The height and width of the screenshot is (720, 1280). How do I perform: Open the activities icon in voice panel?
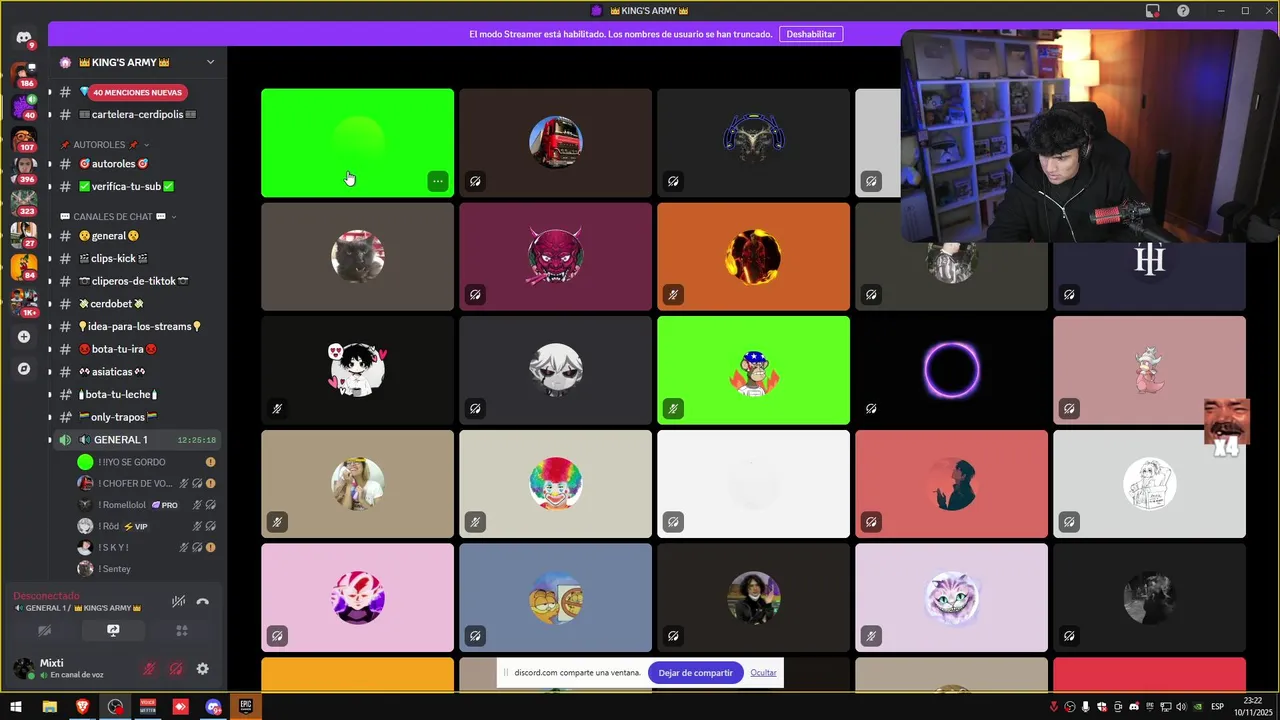[181, 631]
